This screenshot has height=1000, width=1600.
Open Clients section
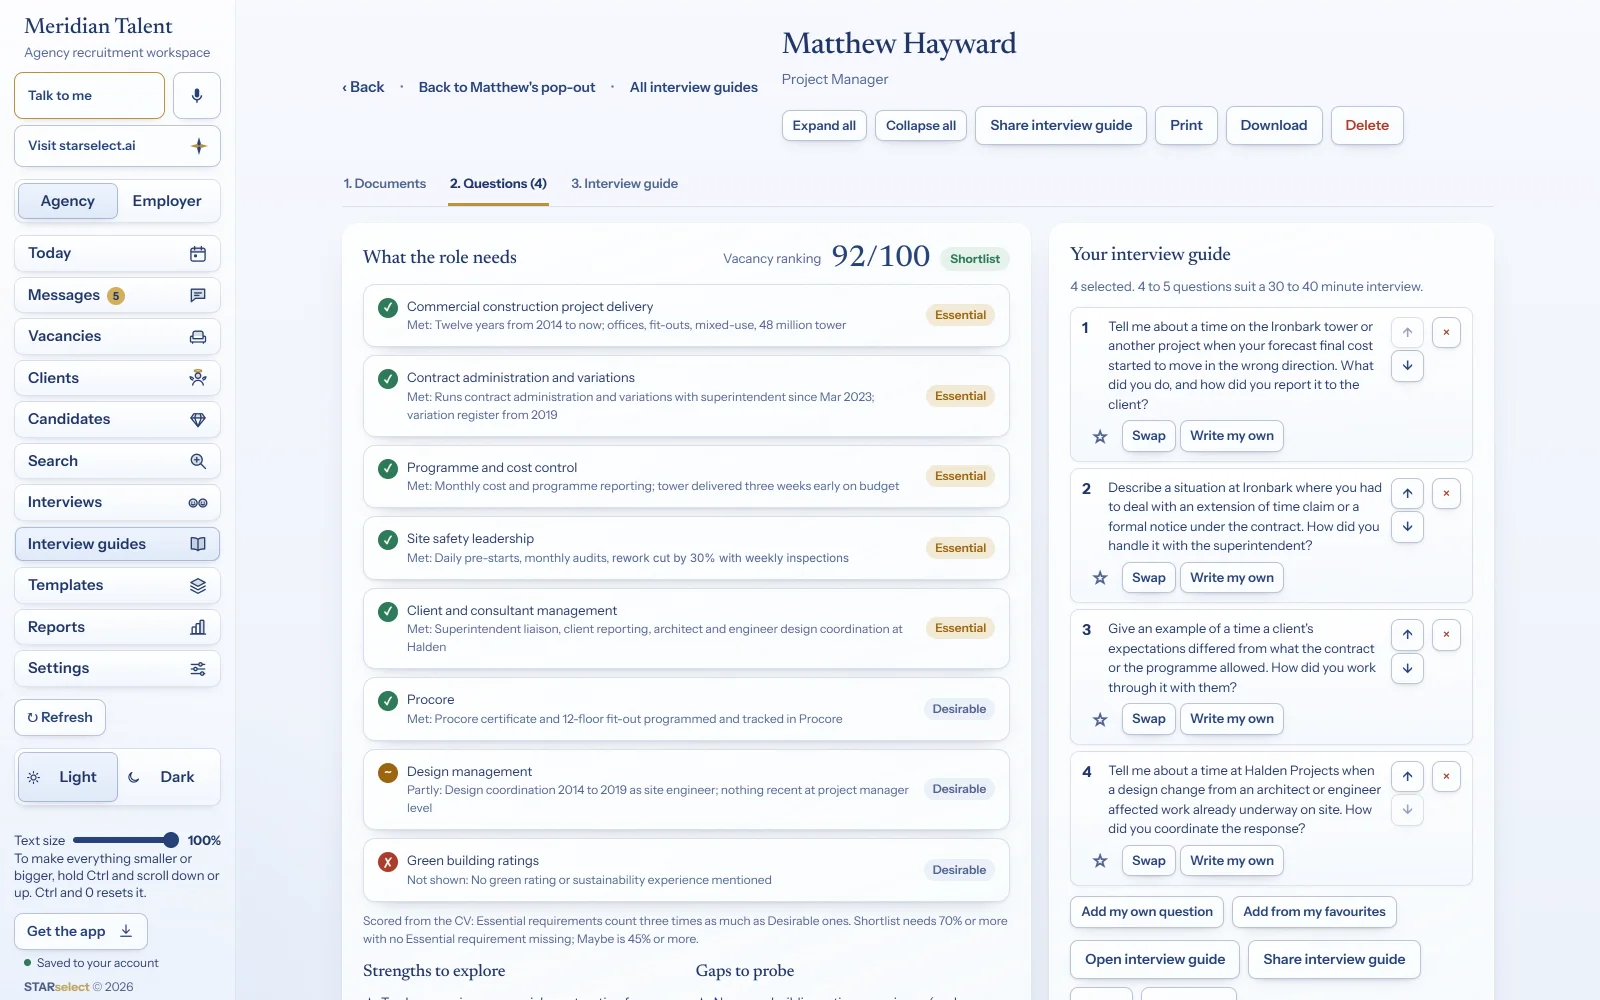click(x=117, y=378)
